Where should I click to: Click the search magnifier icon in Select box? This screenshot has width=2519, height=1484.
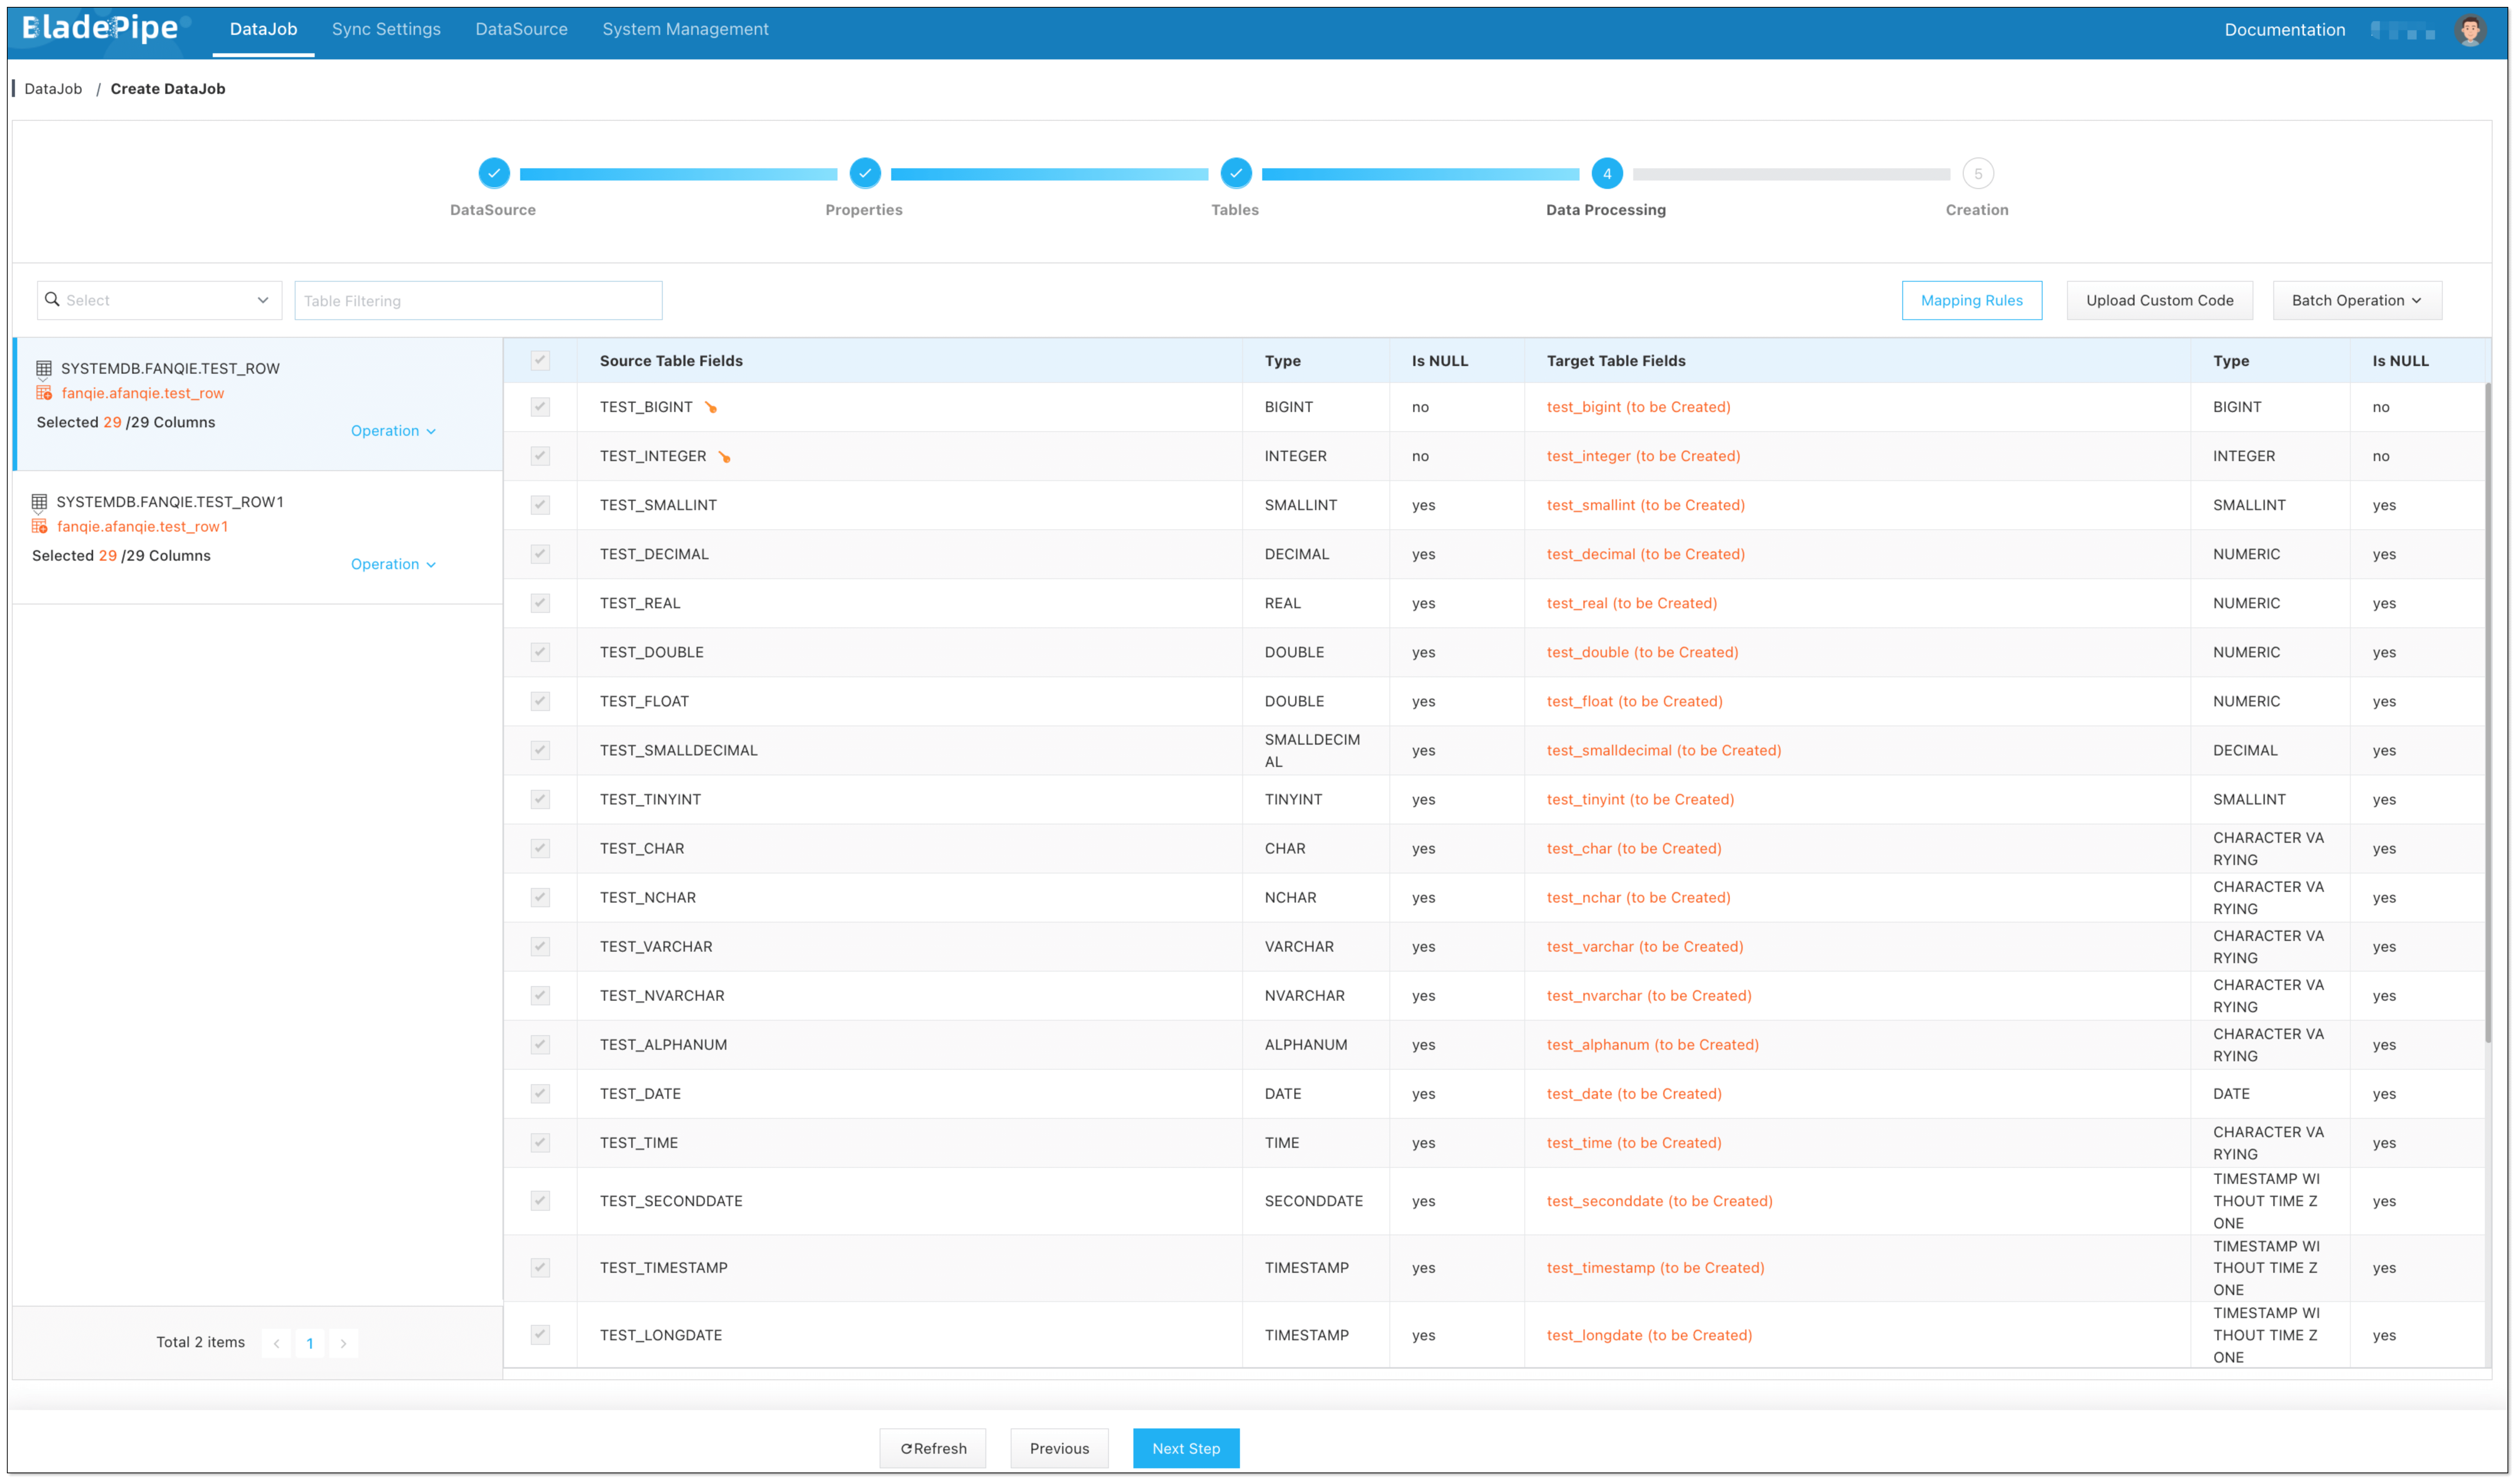pos(52,299)
